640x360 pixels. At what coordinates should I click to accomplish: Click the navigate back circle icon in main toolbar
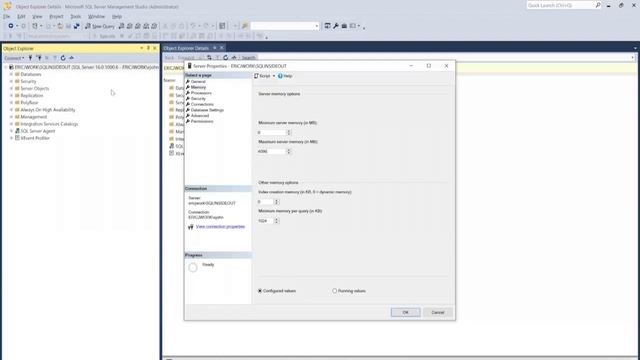tap(11, 26)
